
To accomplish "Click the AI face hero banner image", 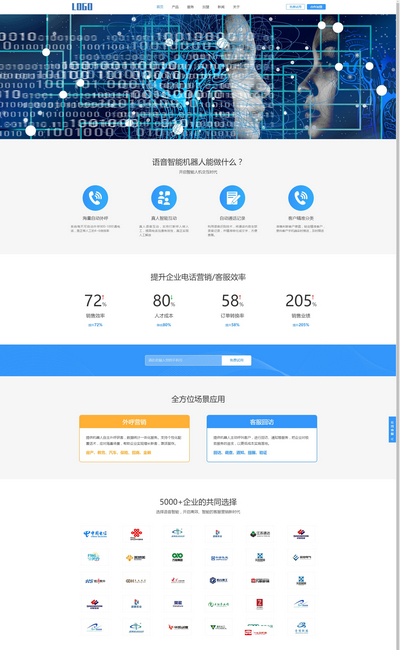I will click(x=198, y=76).
